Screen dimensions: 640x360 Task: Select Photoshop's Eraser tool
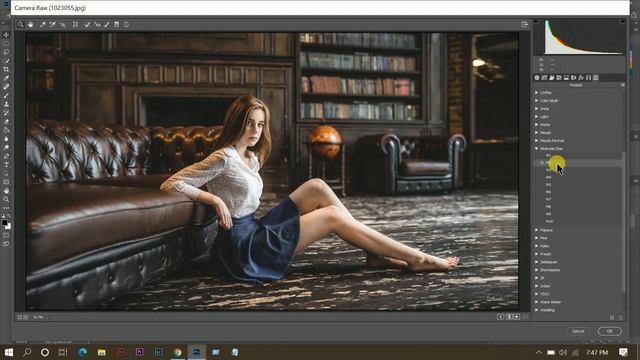6,122
